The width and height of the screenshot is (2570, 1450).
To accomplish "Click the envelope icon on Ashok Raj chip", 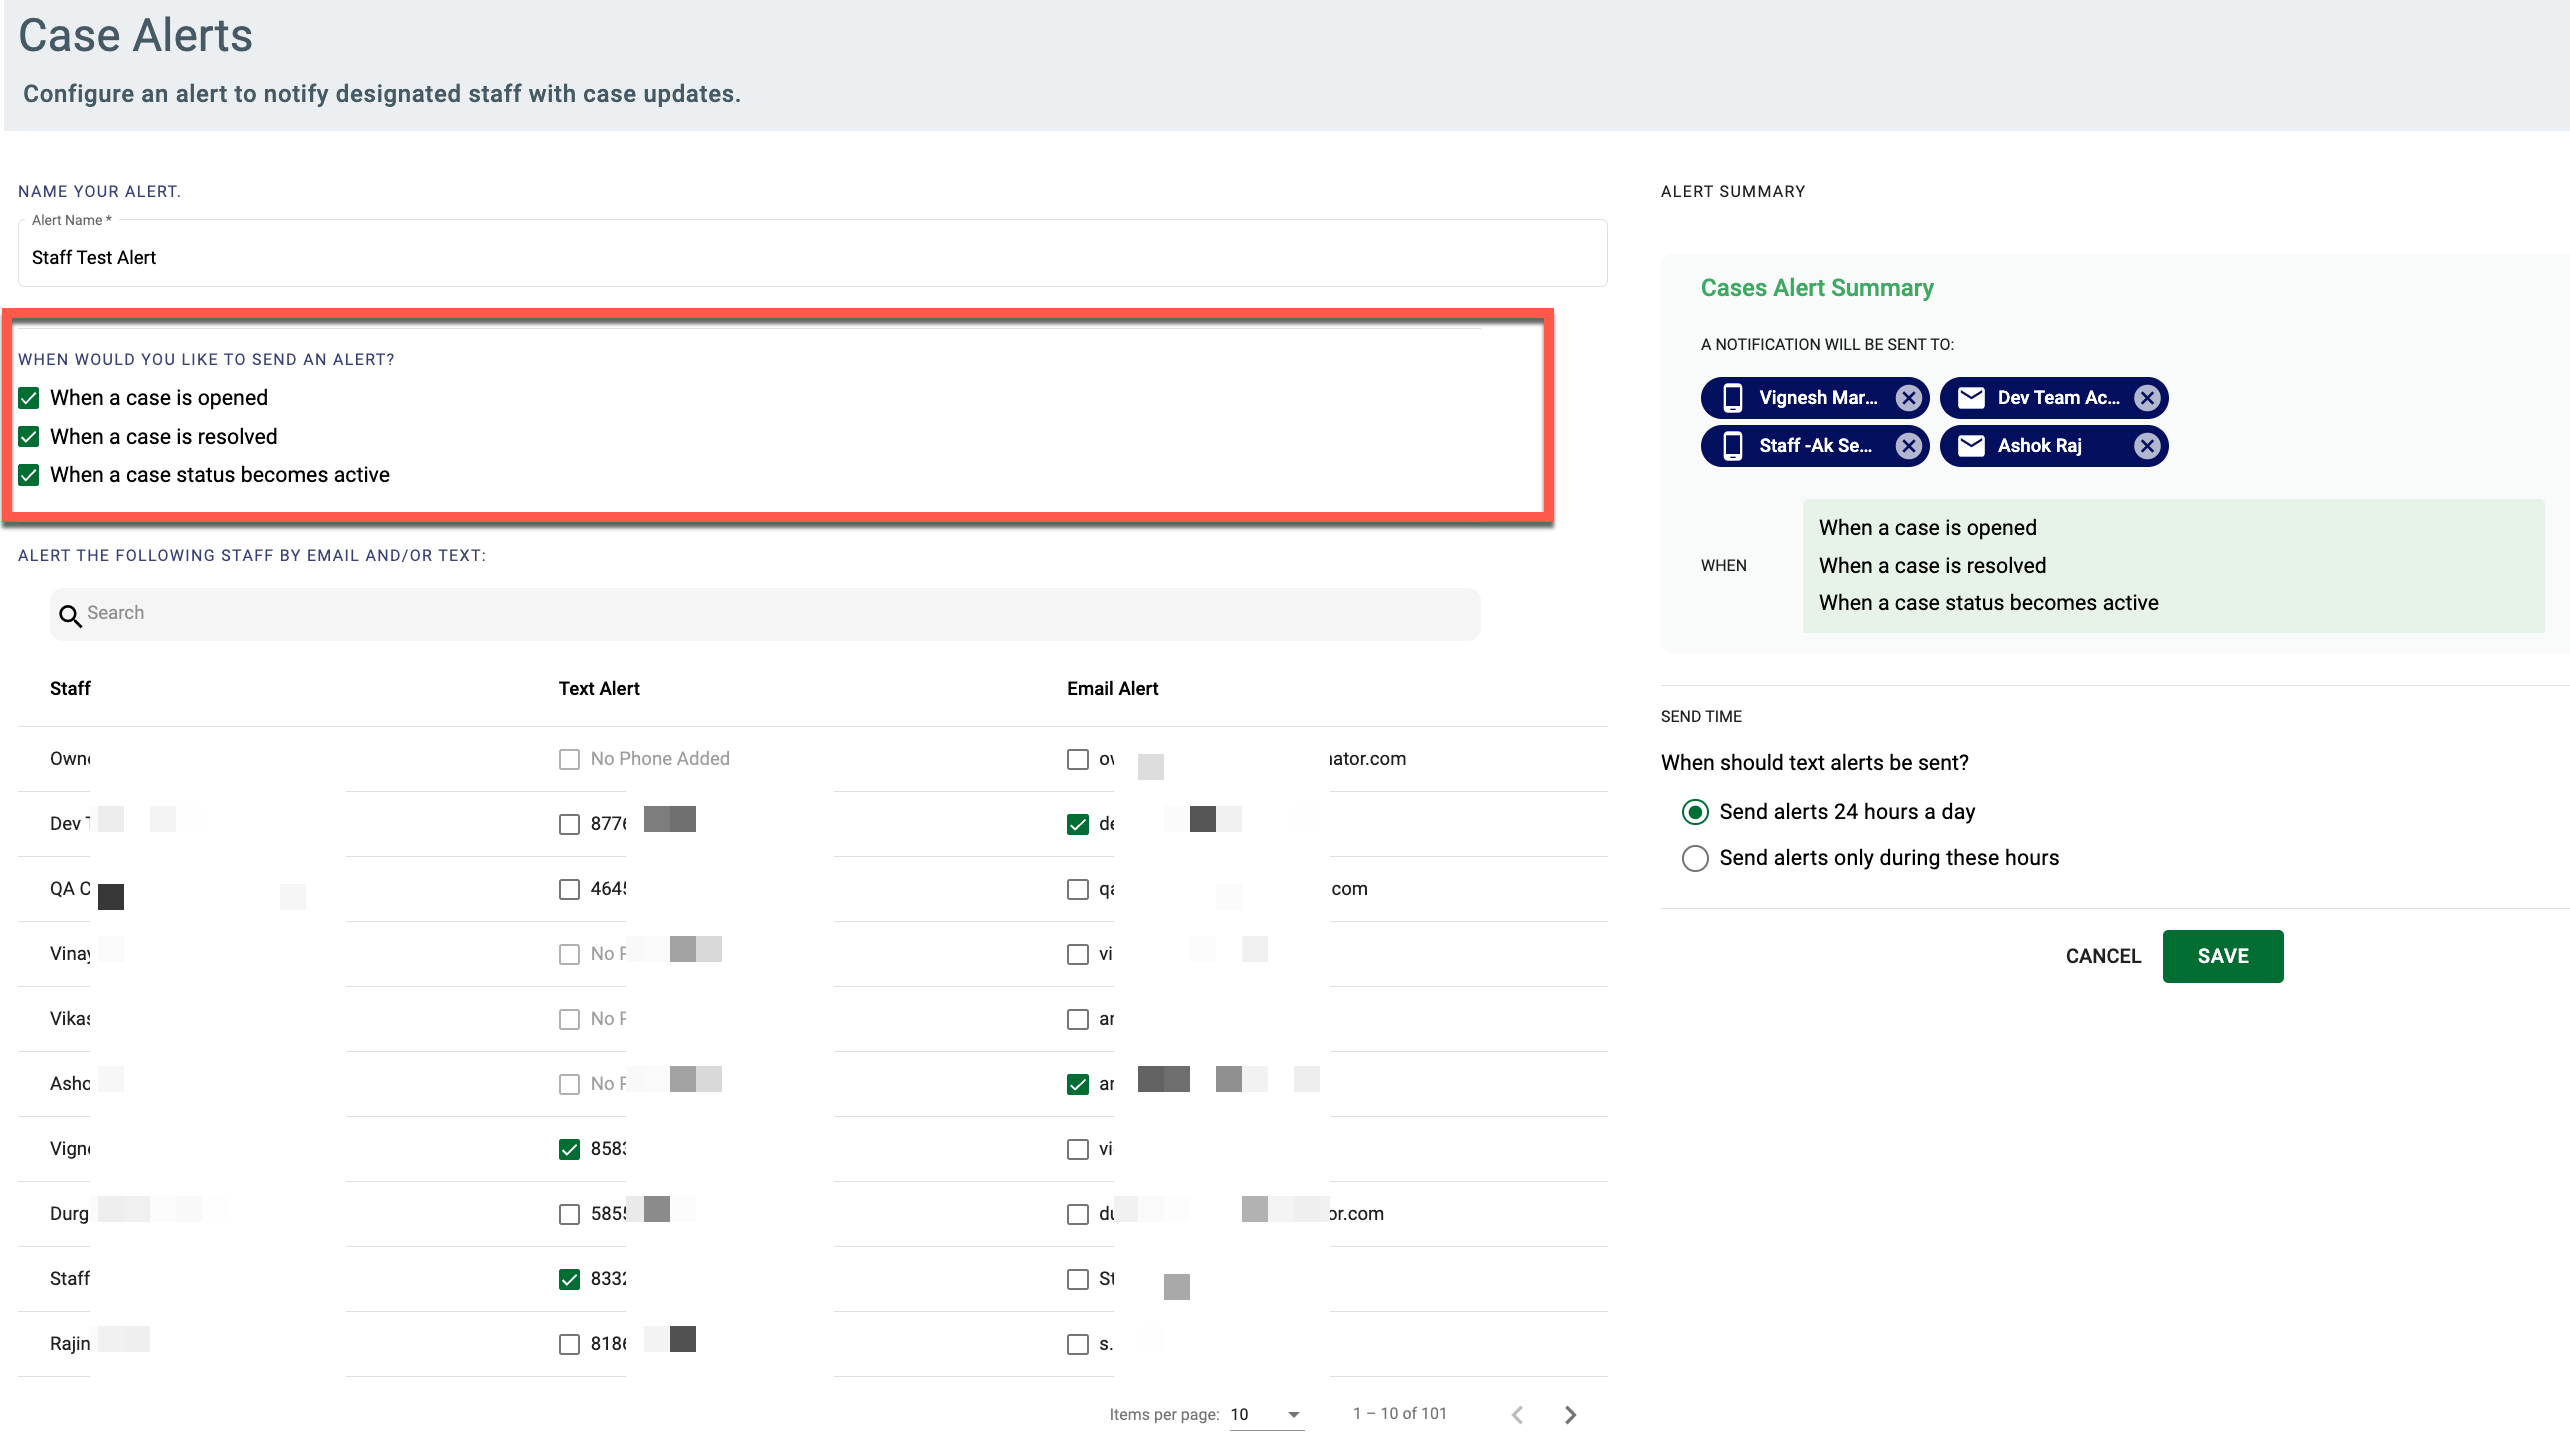I will 1970,446.
